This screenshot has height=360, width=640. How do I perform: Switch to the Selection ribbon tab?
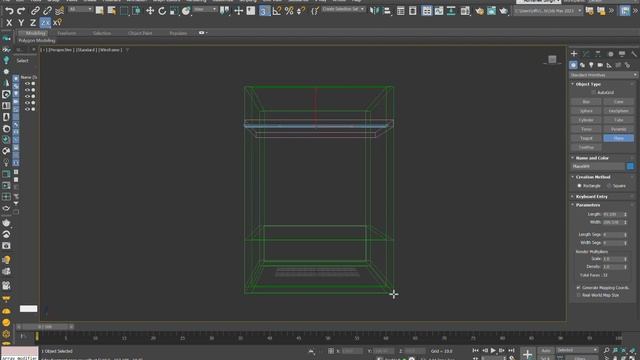coord(102,33)
